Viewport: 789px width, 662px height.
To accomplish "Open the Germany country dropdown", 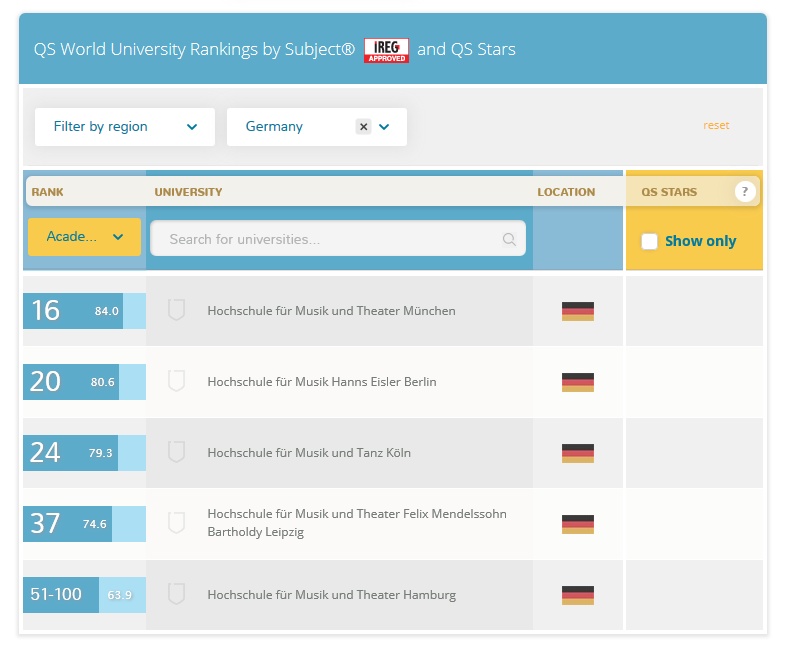I will [x=317, y=127].
